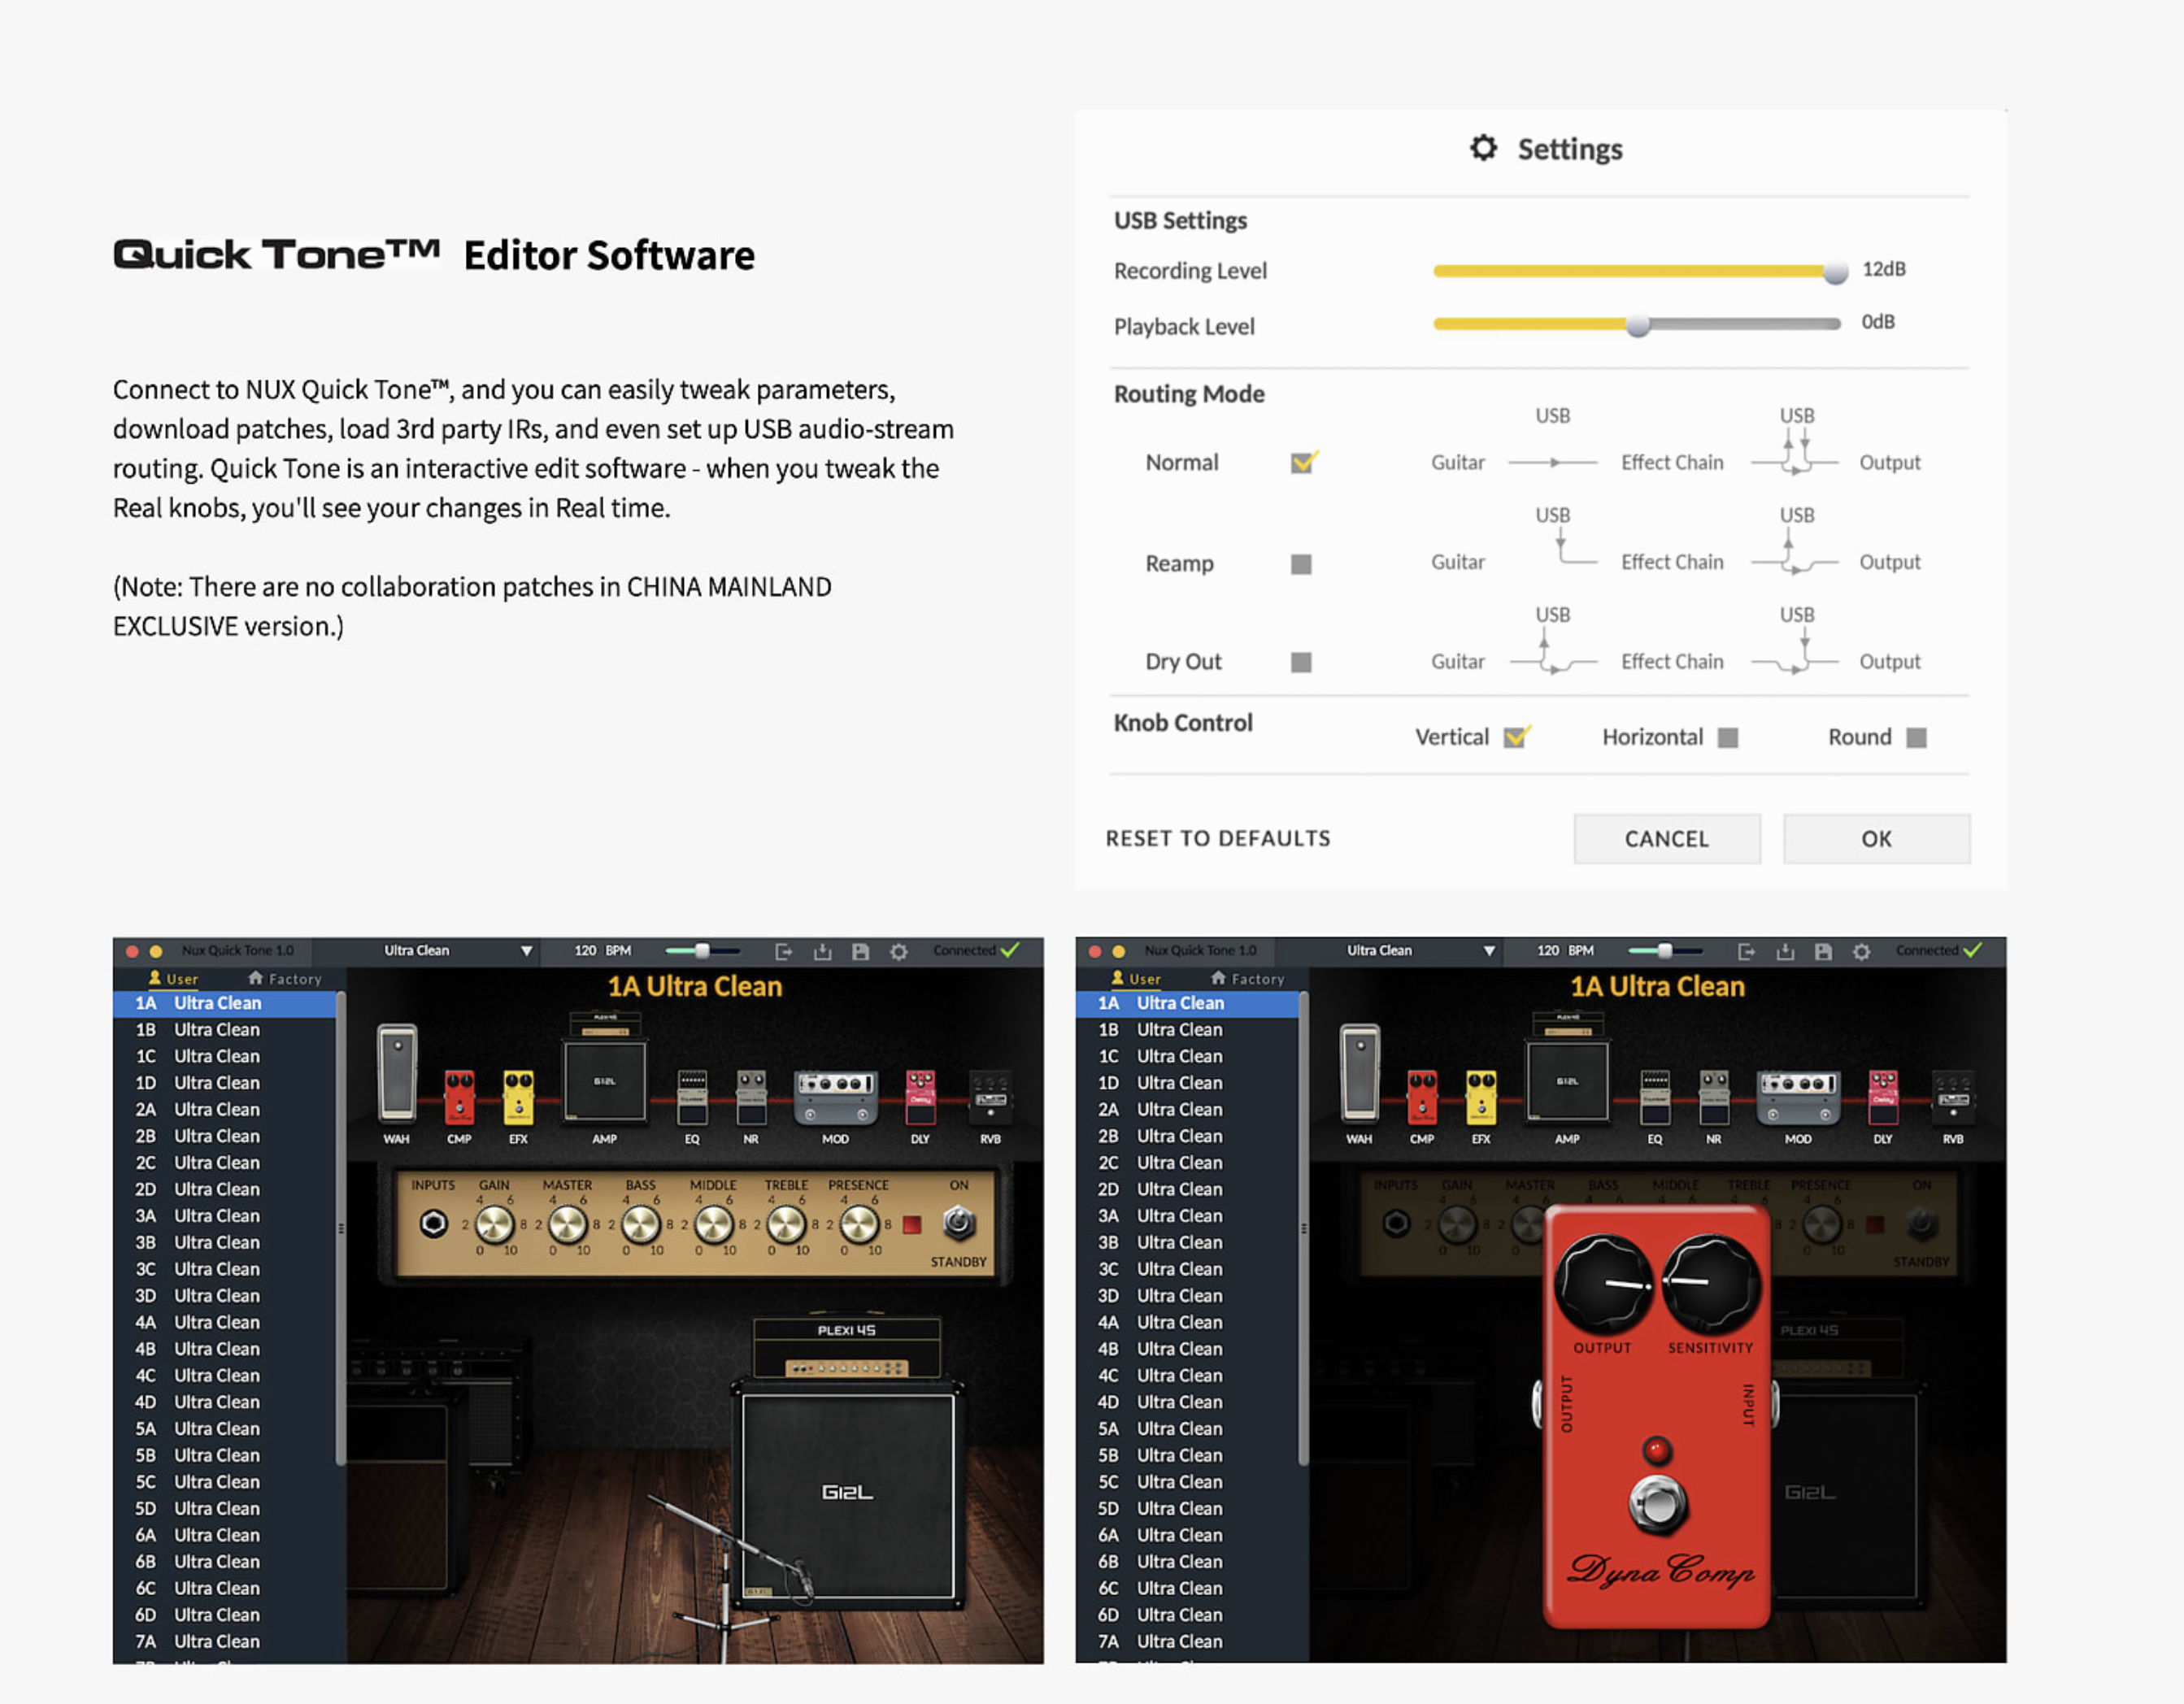2184x1704 pixels.
Task: Click OK button in Settings dialog
Action: click(x=1876, y=839)
